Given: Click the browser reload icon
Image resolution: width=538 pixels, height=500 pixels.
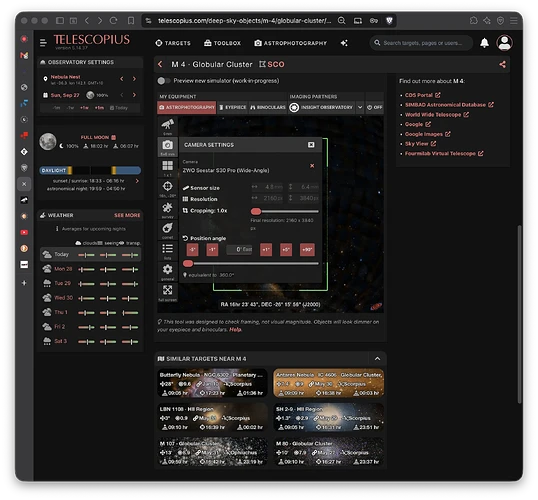Looking at the screenshot, I should click(x=113, y=21).
